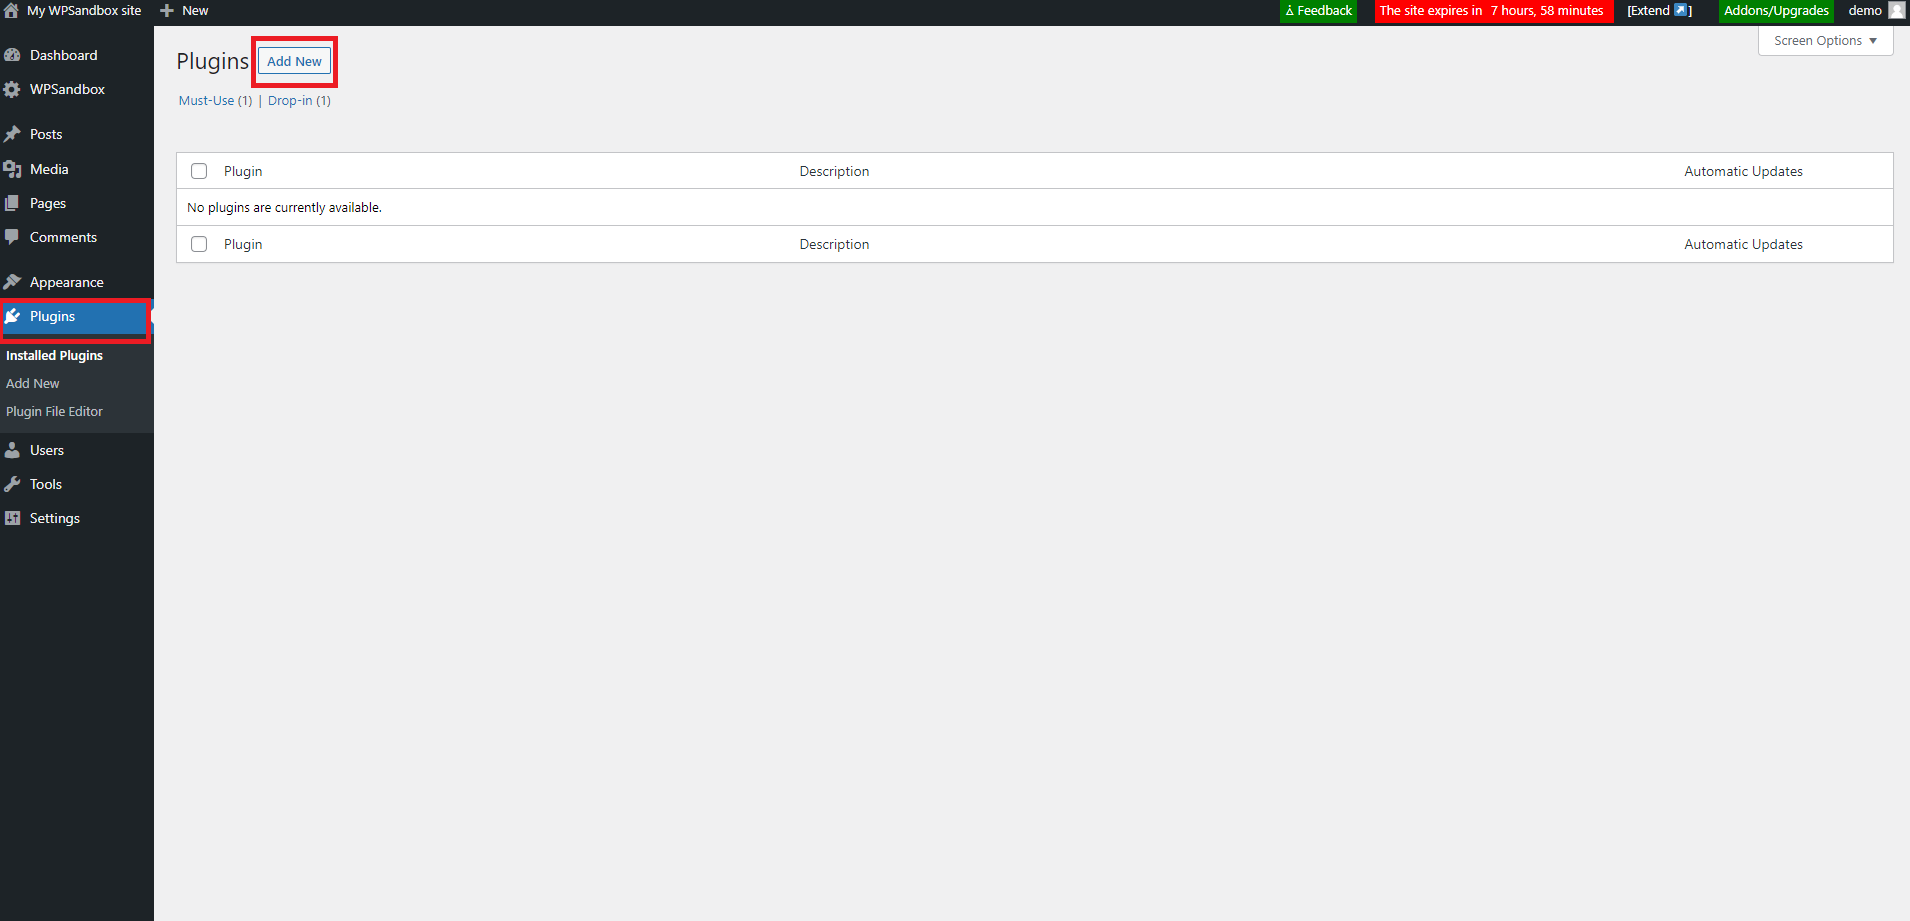Image resolution: width=1910 pixels, height=921 pixels.
Task: Go to Posts in sidebar
Action: click(x=46, y=134)
